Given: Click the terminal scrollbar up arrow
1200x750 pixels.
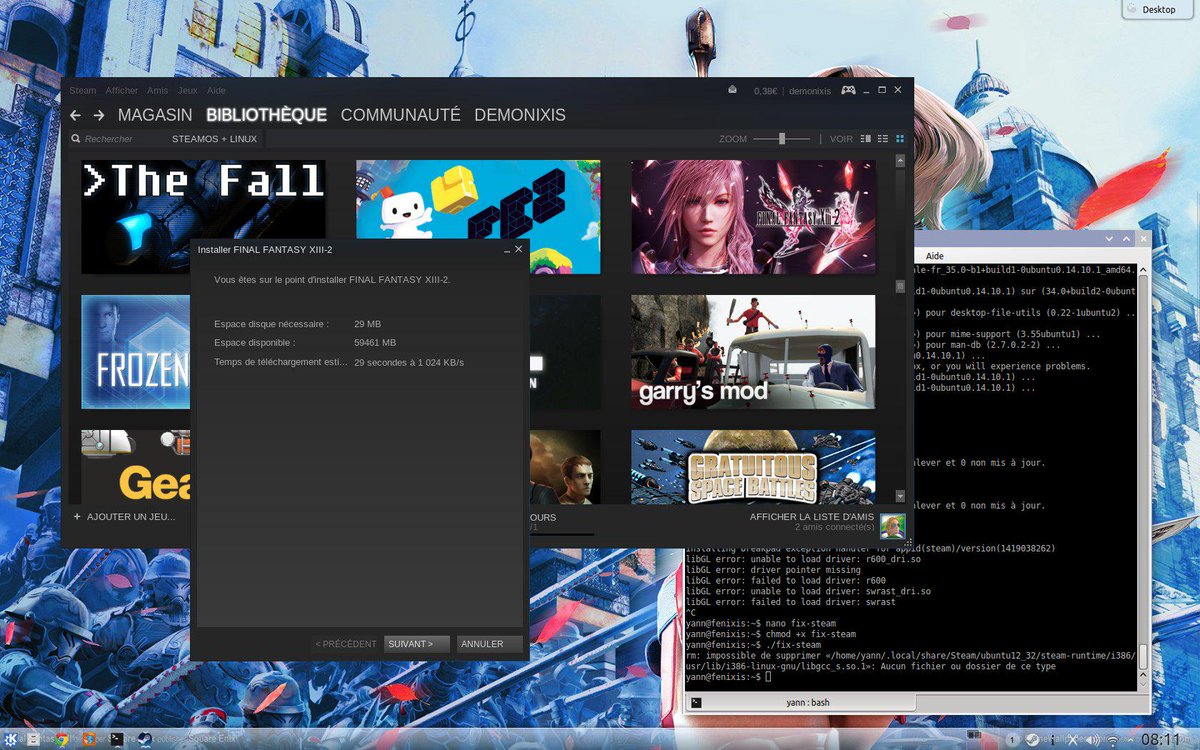Looking at the screenshot, I should pyautogui.click(x=1144, y=270).
